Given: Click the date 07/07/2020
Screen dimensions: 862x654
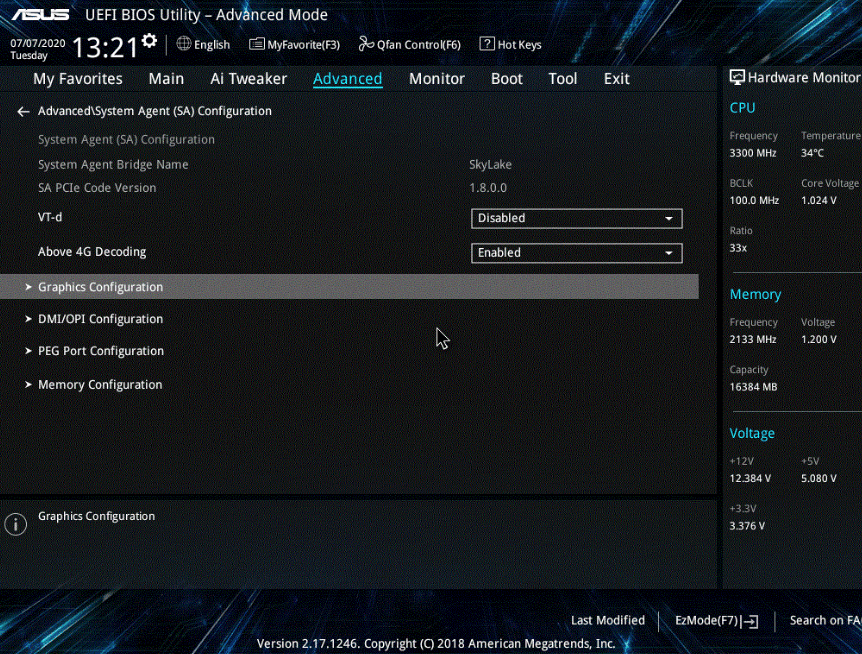Looking at the screenshot, I should pyautogui.click(x=37, y=43).
